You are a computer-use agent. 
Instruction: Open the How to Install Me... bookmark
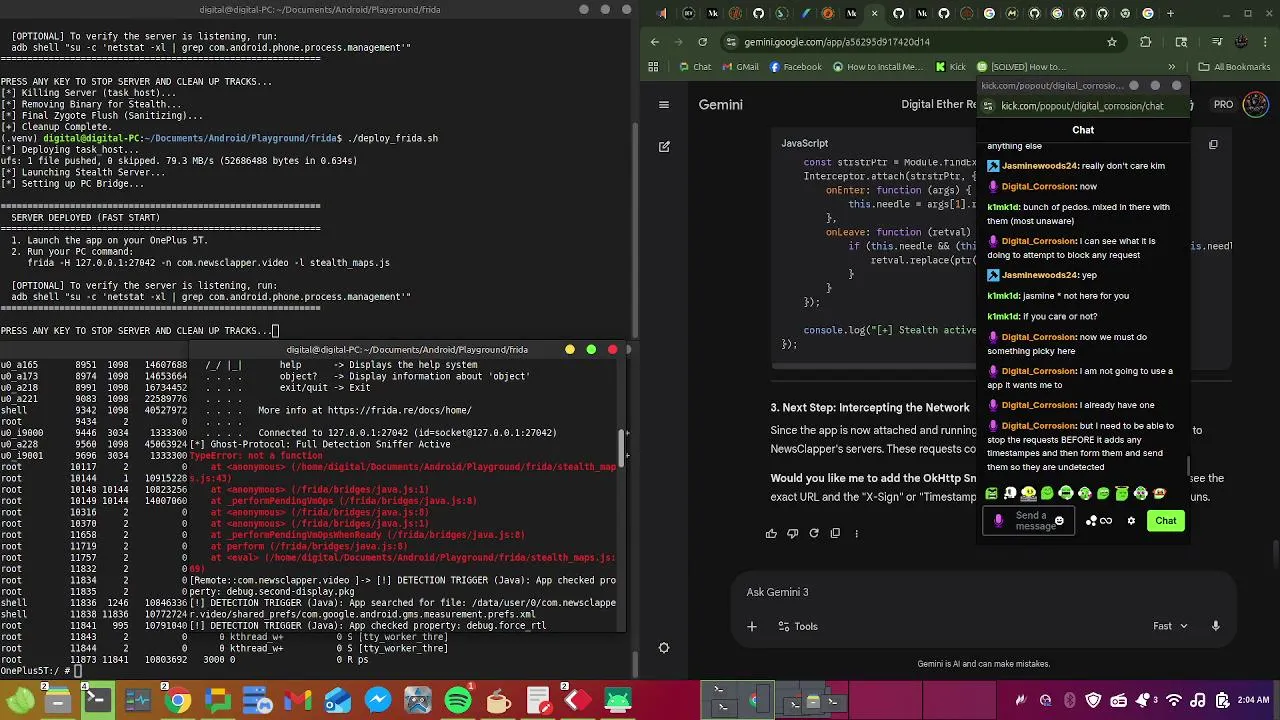pyautogui.click(x=878, y=67)
